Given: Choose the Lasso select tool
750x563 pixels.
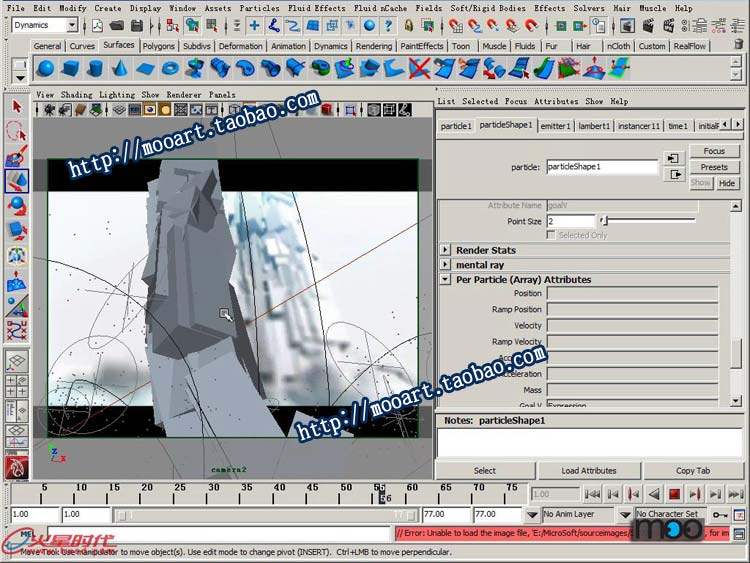Looking at the screenshot, I should 17,131.
